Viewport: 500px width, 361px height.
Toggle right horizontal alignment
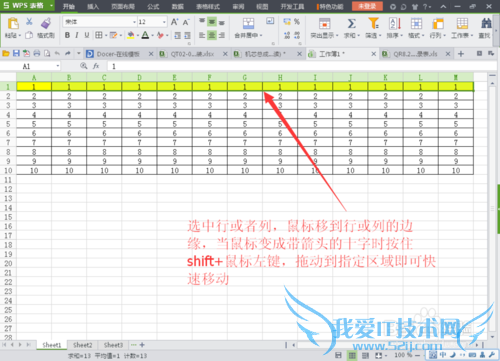click(x=222, y=35)
